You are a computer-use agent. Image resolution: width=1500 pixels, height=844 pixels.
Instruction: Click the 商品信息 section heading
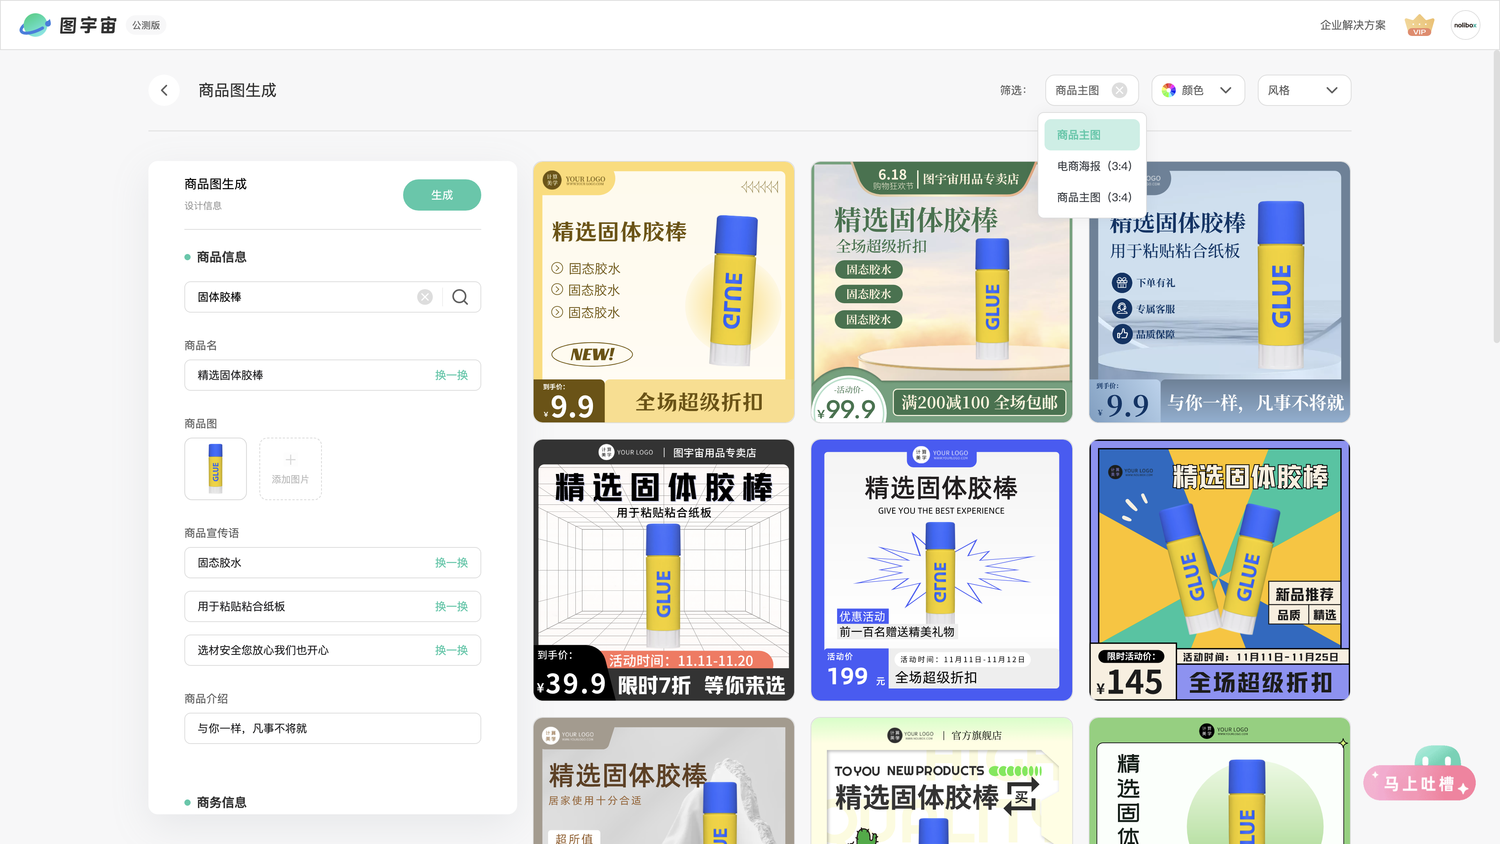click(x=221, y=257)
